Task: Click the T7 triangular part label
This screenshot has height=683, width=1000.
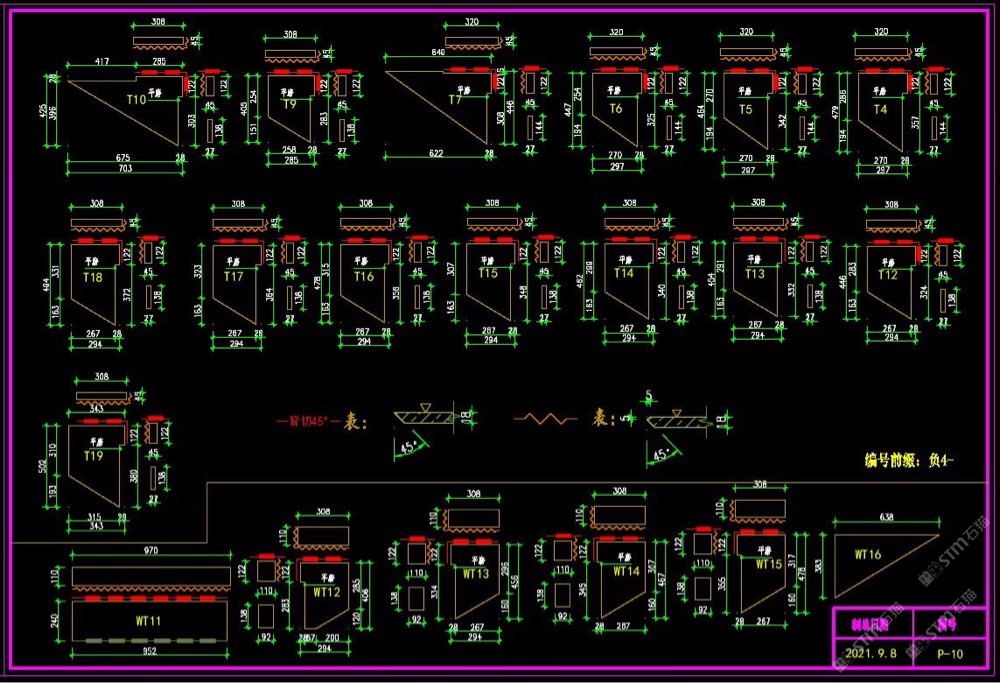Action: 455,100
